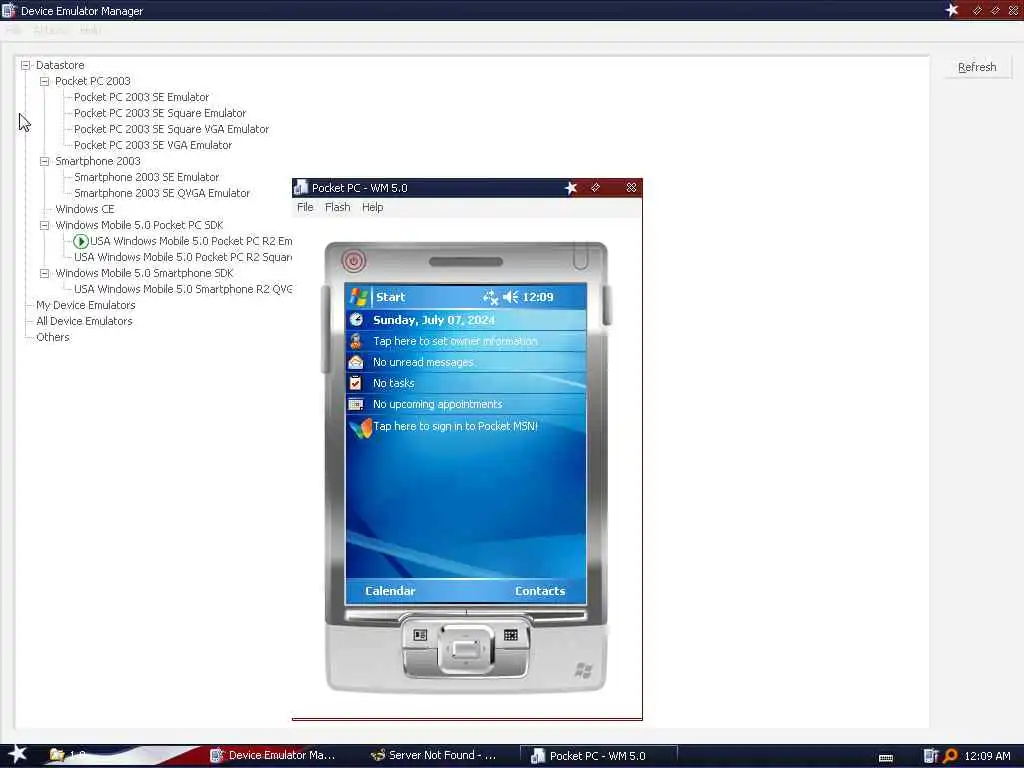The width and height of the screenshot is (1024, 768).
Task: Click the Refresh button
Action: (977, 67)
